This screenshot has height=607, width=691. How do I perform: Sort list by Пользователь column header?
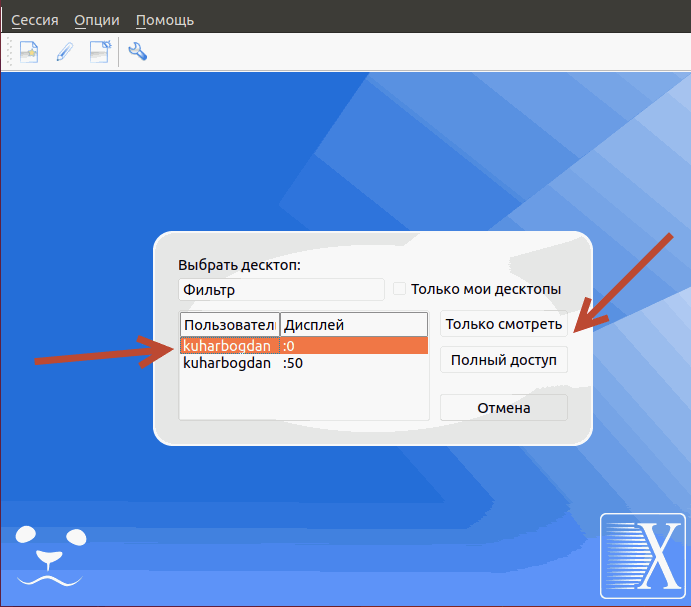[229, 325]
